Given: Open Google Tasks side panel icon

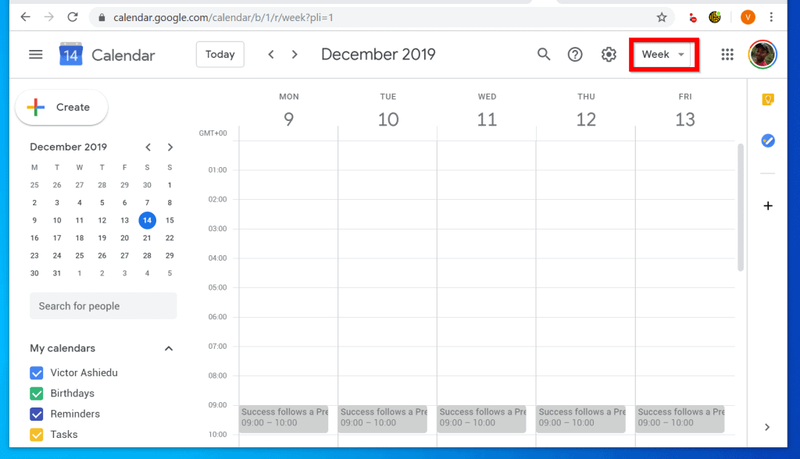Looking at the screenshot, I should point(768,140).
